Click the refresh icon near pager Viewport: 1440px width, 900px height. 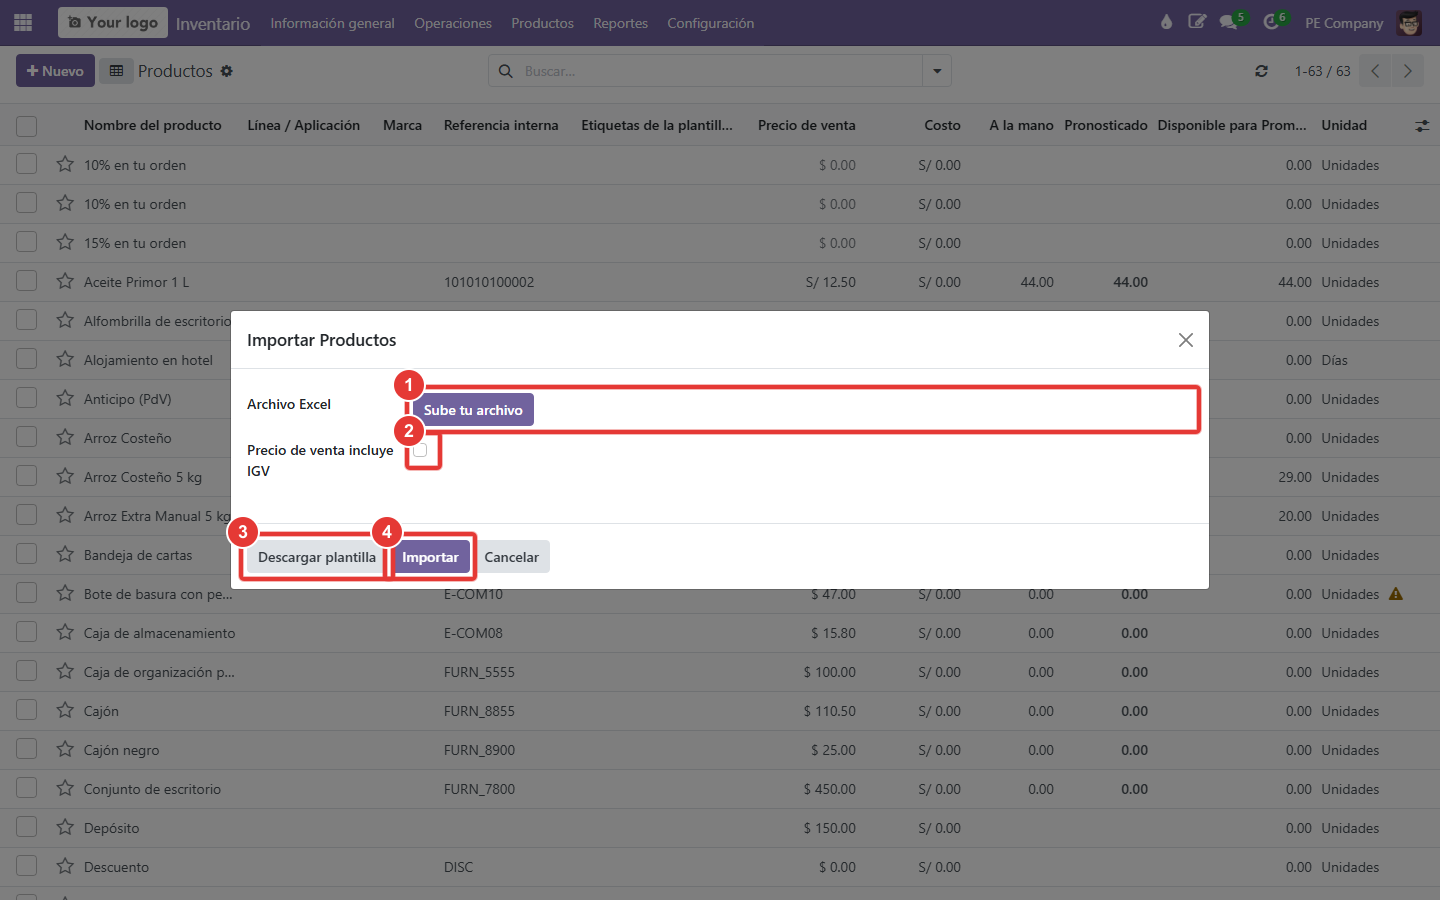1262,71
